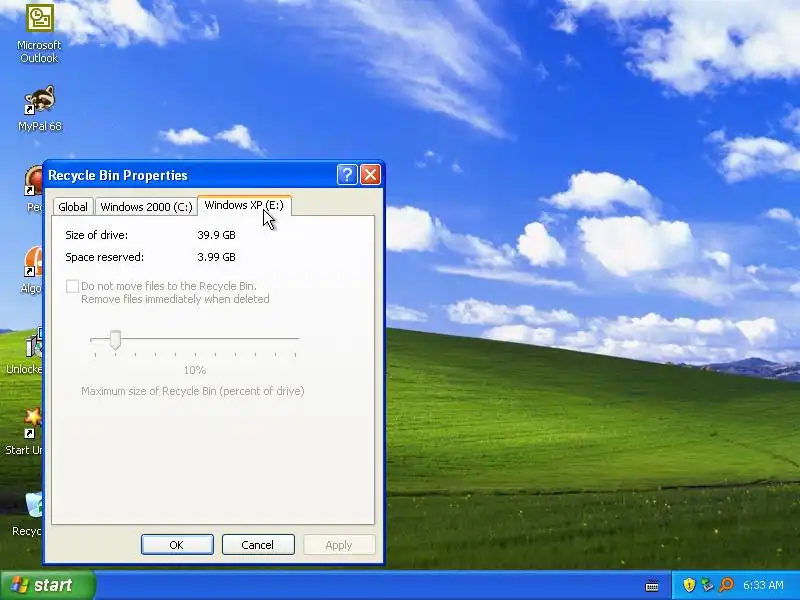Click the Cancel button
This screenshot has width=800, height=600.
click(258, 544)
